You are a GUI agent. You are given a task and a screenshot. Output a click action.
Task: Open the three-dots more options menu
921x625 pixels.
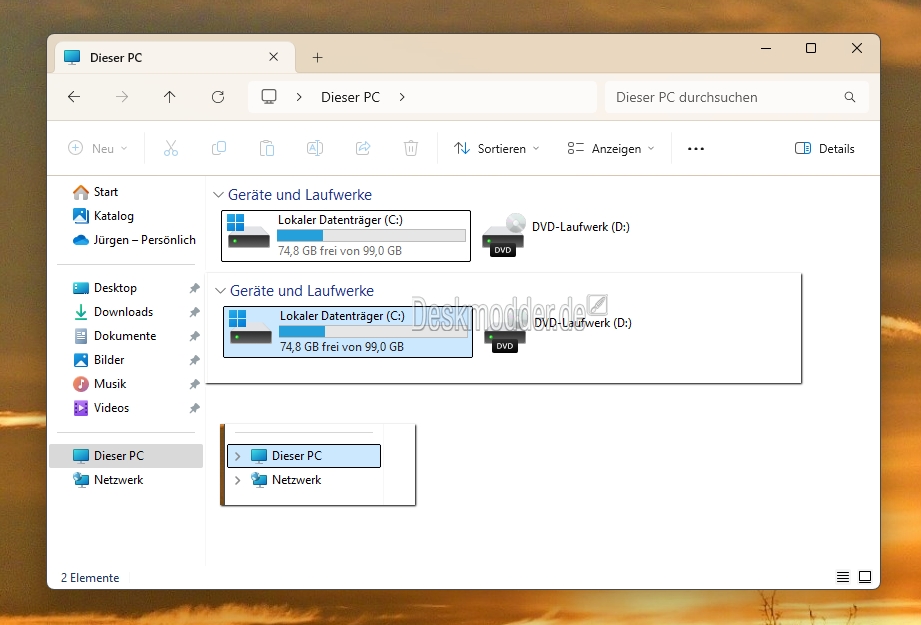pos(696,149)
